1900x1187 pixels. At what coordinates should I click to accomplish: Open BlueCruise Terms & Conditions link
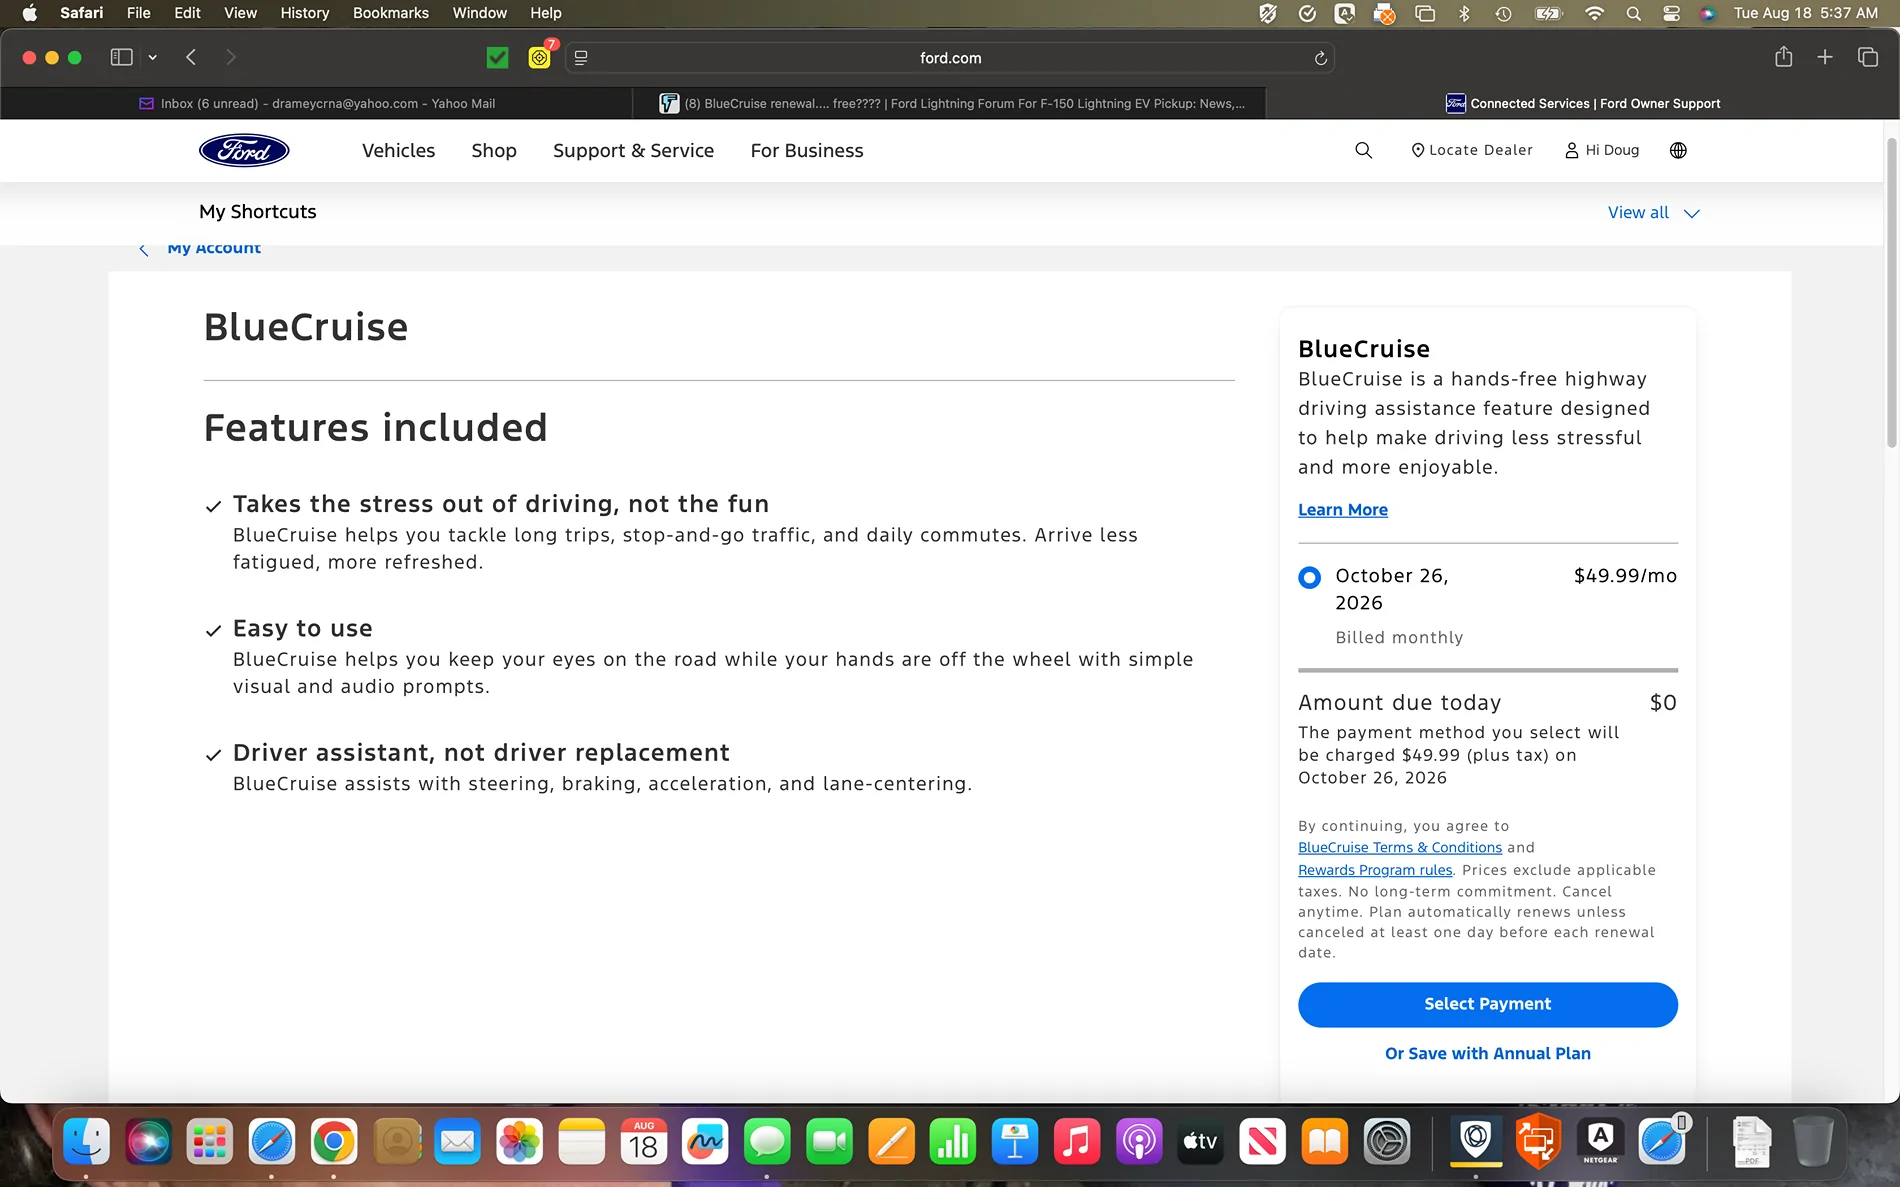pos(1399,847)
